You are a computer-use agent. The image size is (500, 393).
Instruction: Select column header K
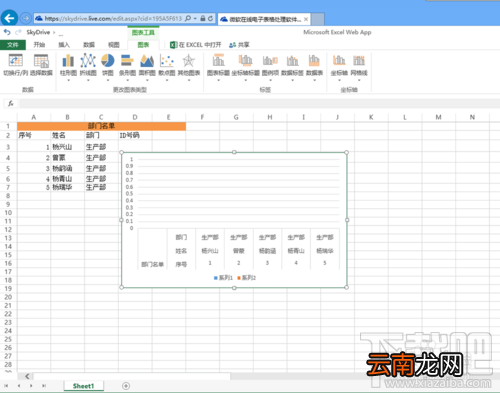tap(371, 117)
